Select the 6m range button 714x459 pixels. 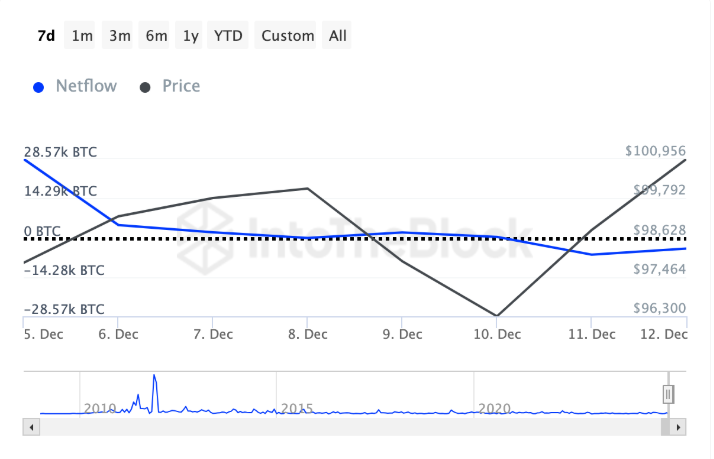click(x=156, y=35)
